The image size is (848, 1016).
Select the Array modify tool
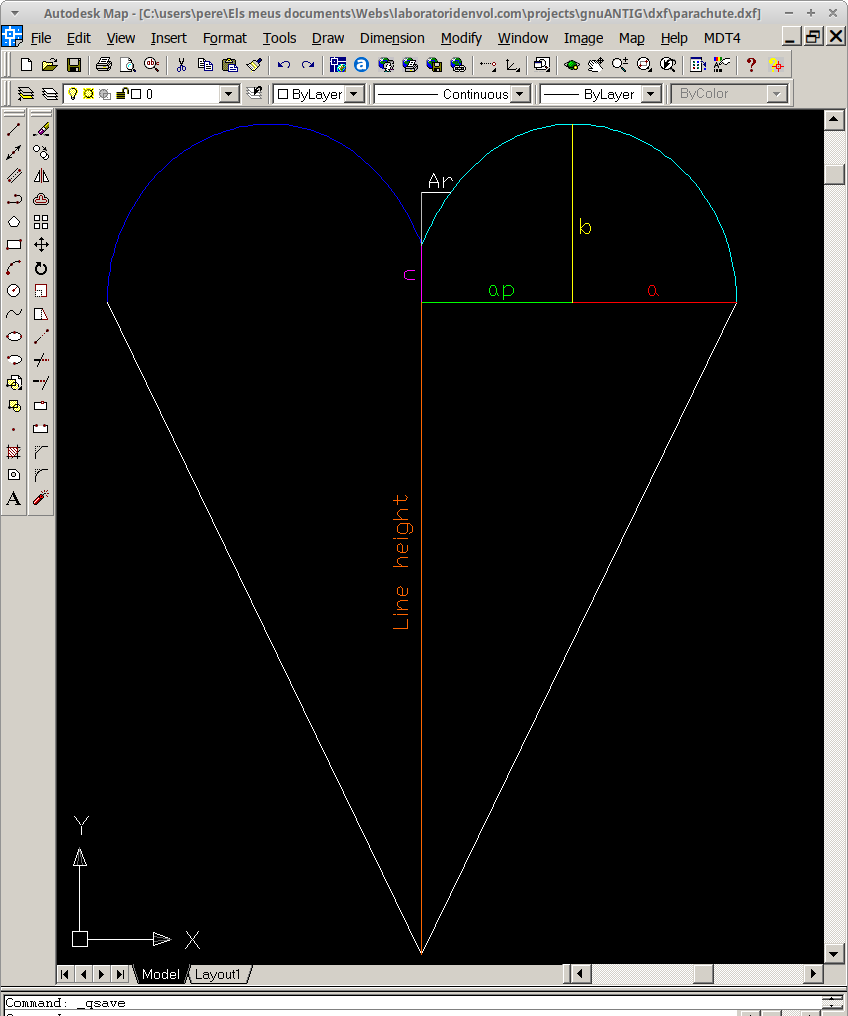[x=41, y=222]
